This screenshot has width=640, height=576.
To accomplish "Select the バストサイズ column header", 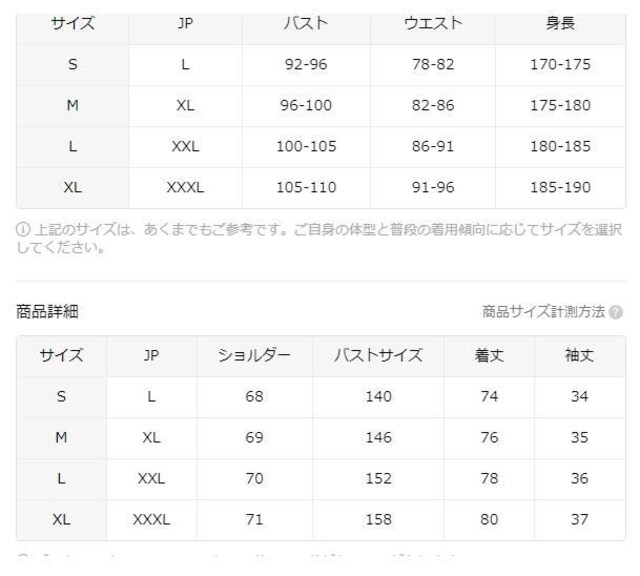I will (378, 356).
